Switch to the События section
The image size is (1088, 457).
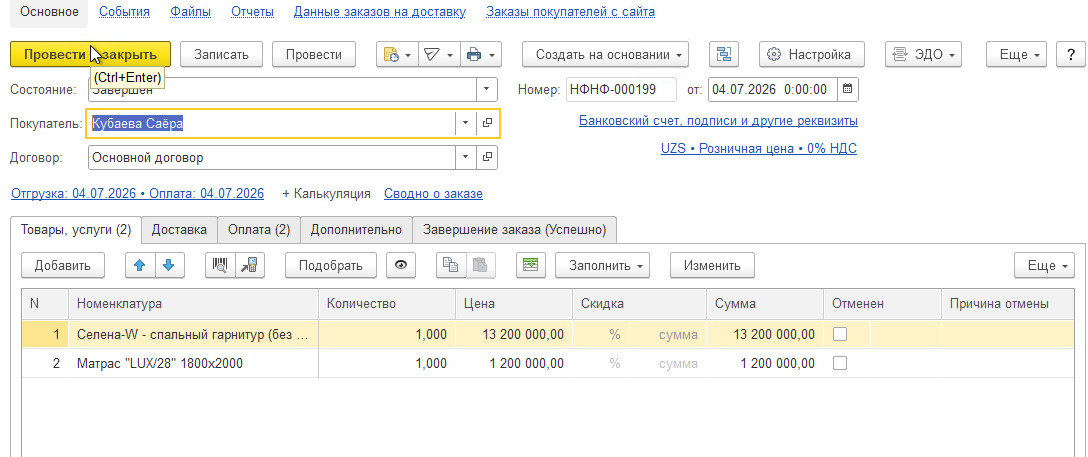pos(124,12)
